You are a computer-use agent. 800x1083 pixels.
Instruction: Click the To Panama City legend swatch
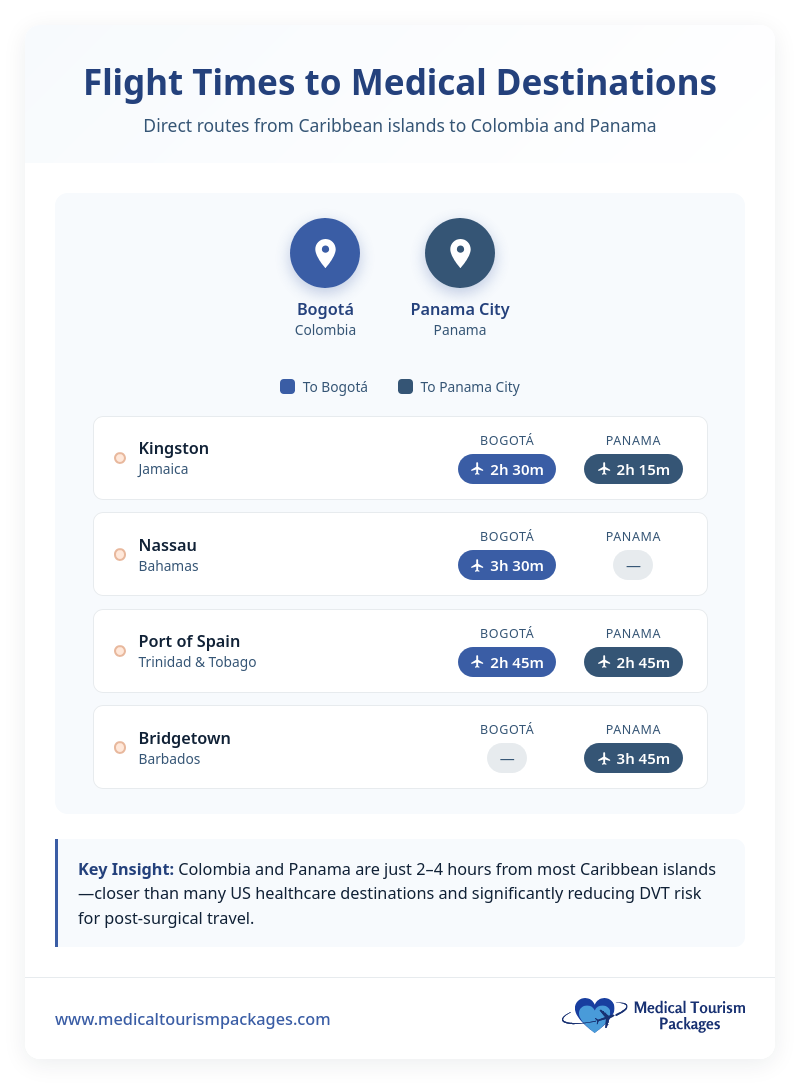(x=405, y=387)
